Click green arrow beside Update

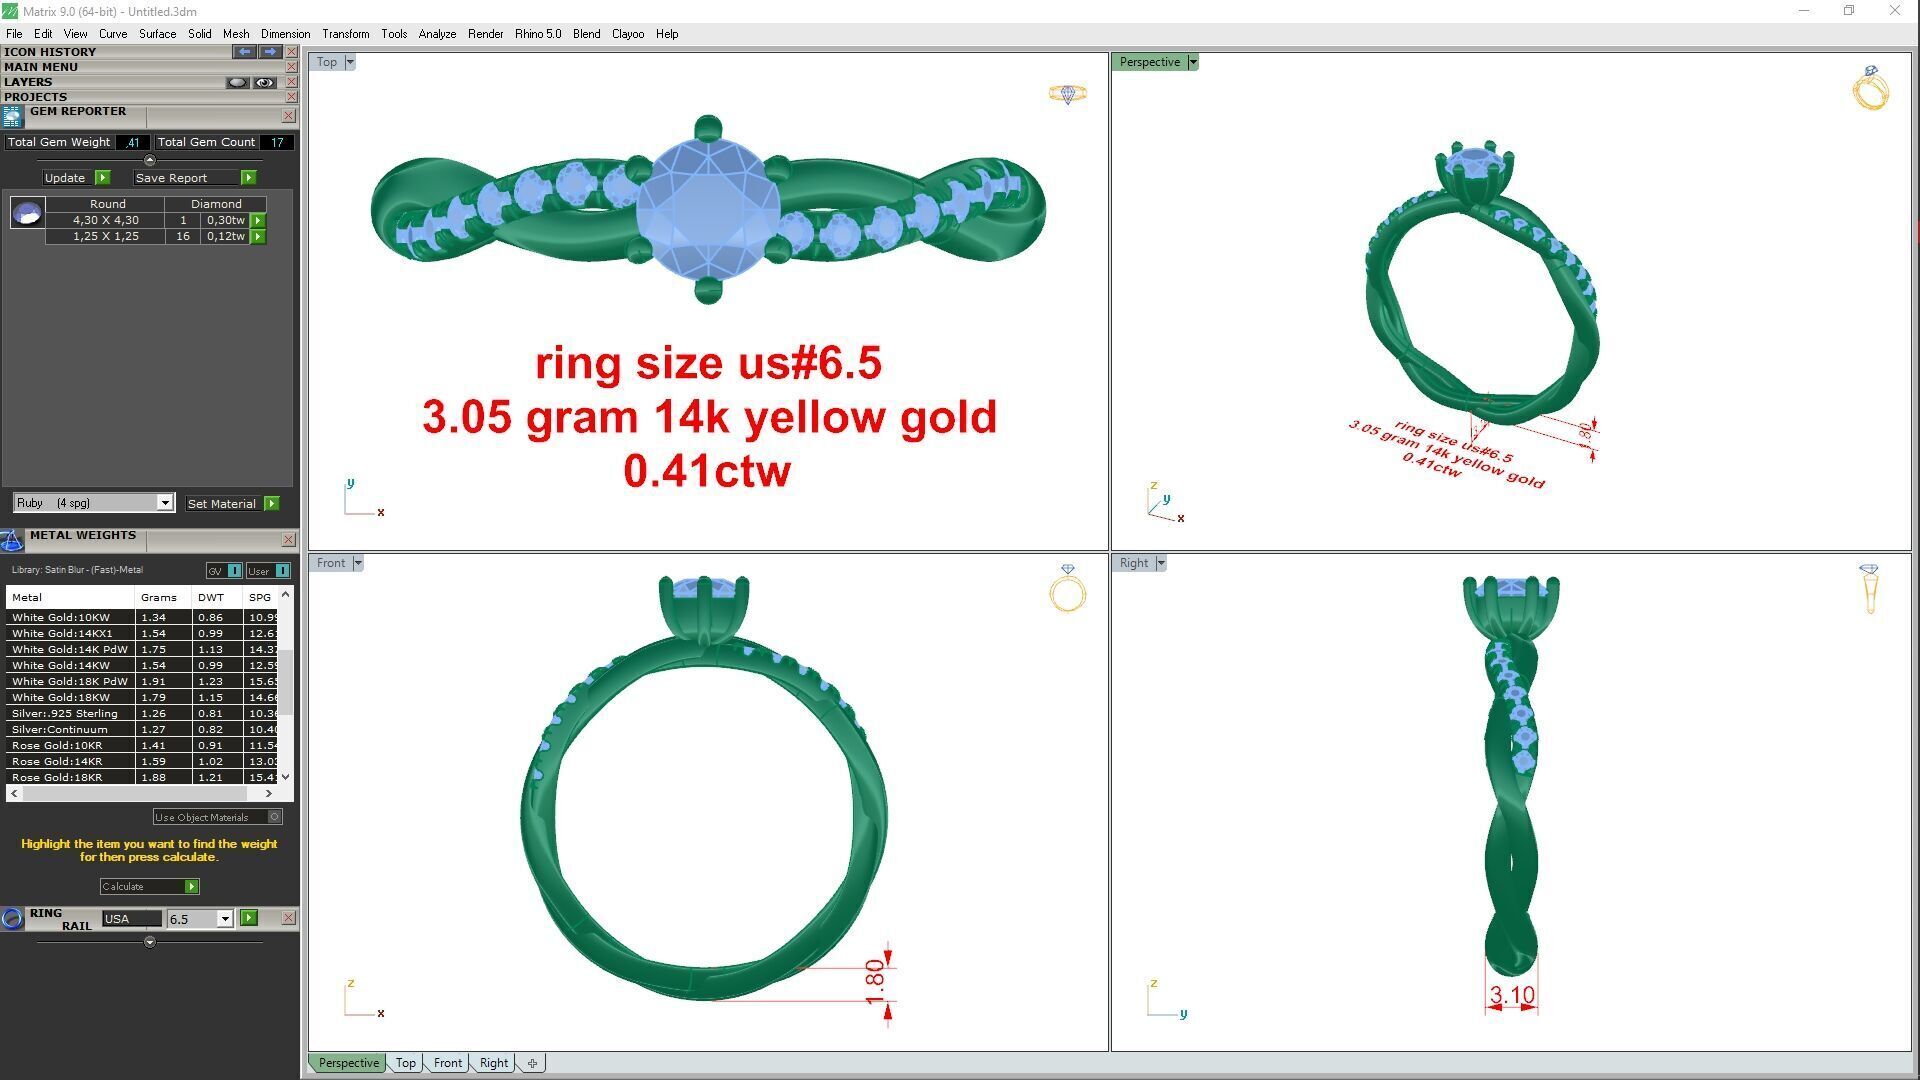102,177
